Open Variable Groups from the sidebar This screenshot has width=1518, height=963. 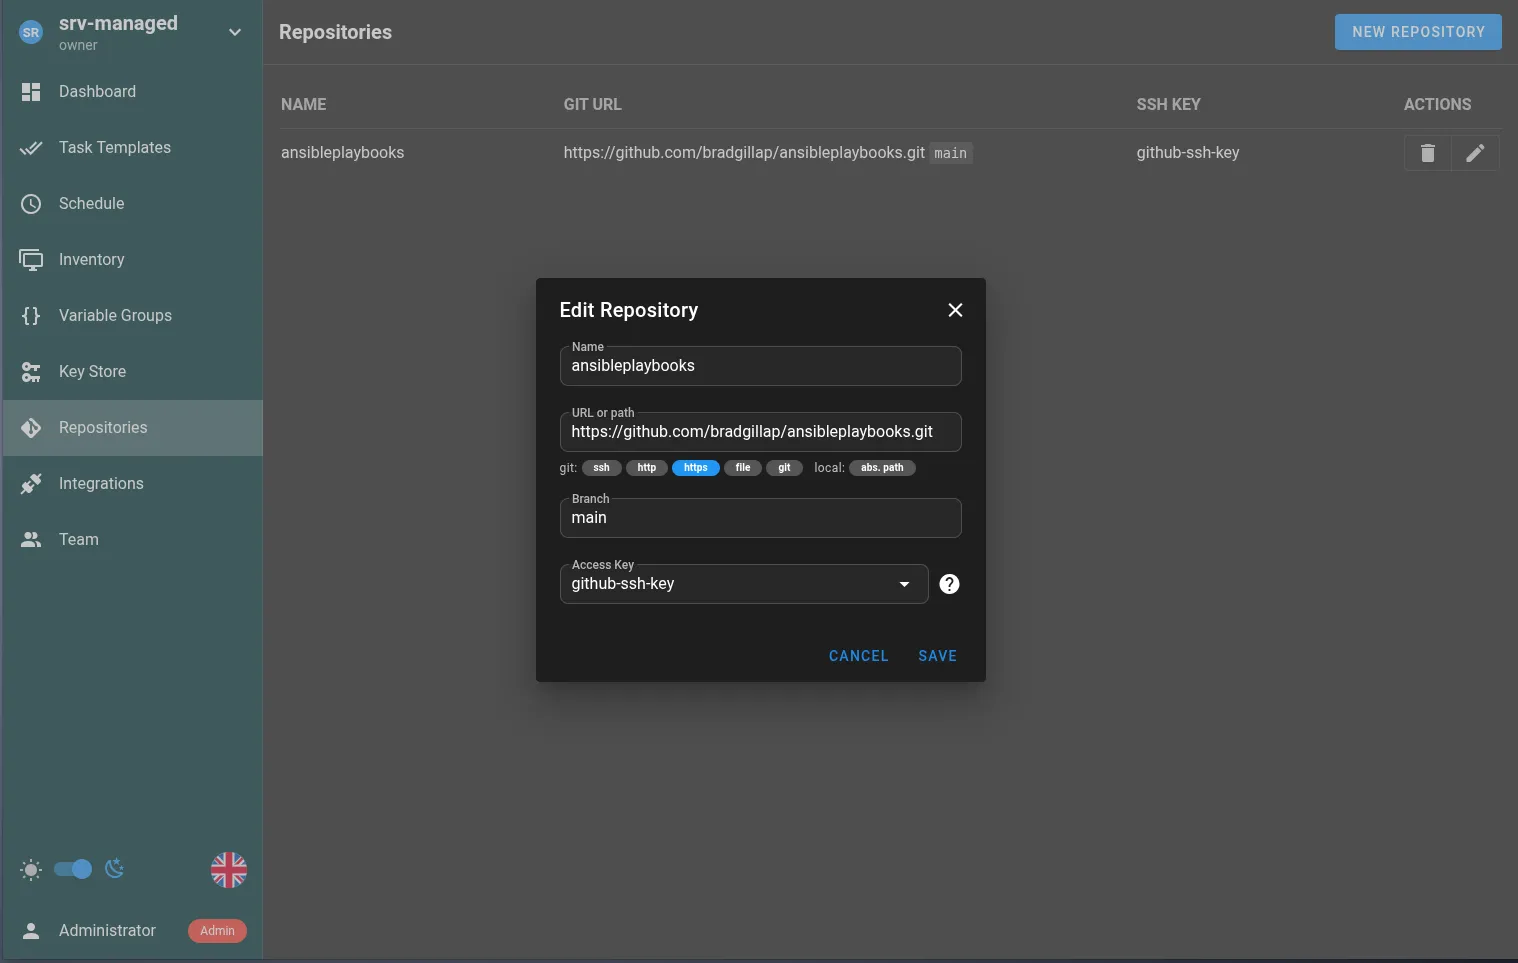(x=31, y=315)
